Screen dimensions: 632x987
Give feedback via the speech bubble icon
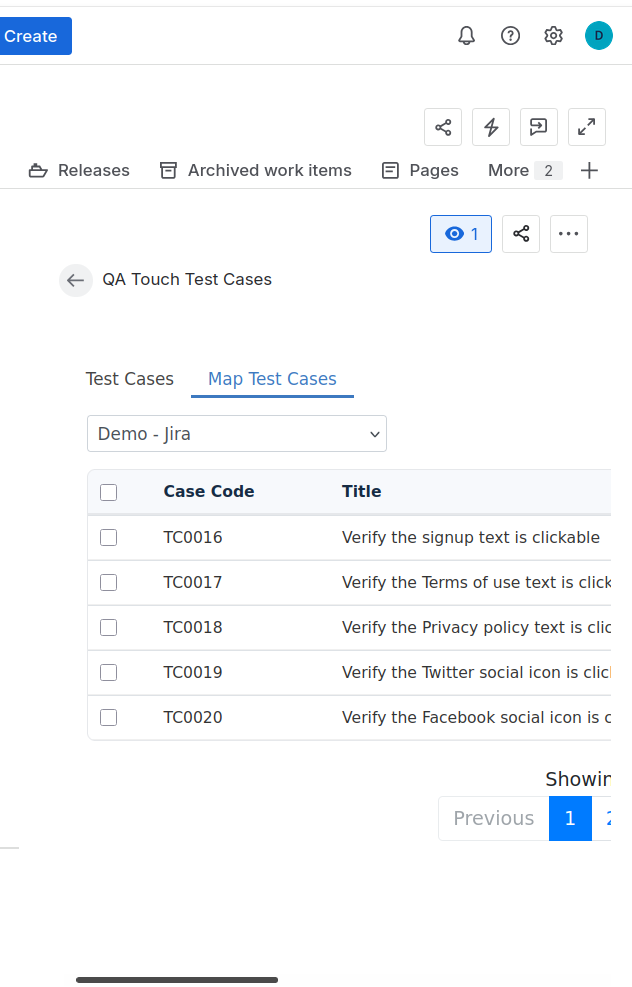click(x=539, y=127)
